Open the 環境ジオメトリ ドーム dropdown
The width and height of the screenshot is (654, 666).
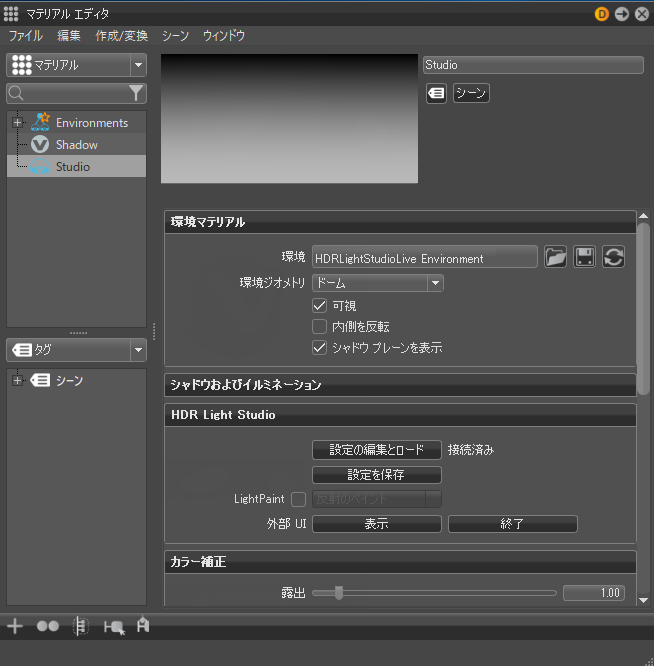pyautogui.click(x=378, y=283)
